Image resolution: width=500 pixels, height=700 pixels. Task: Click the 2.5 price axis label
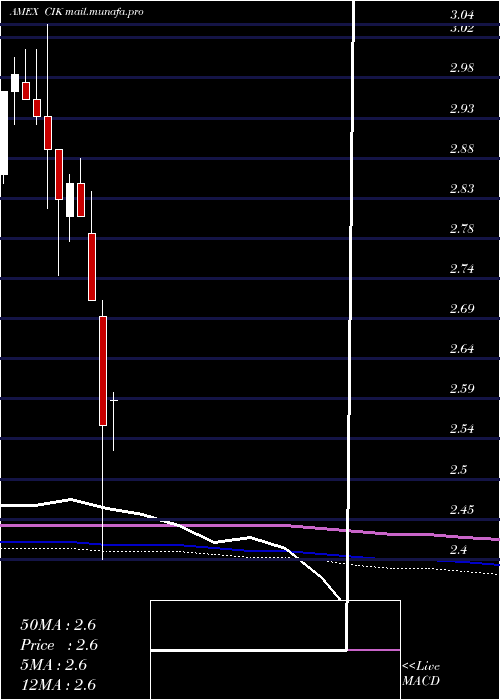[x=458, y=469]
